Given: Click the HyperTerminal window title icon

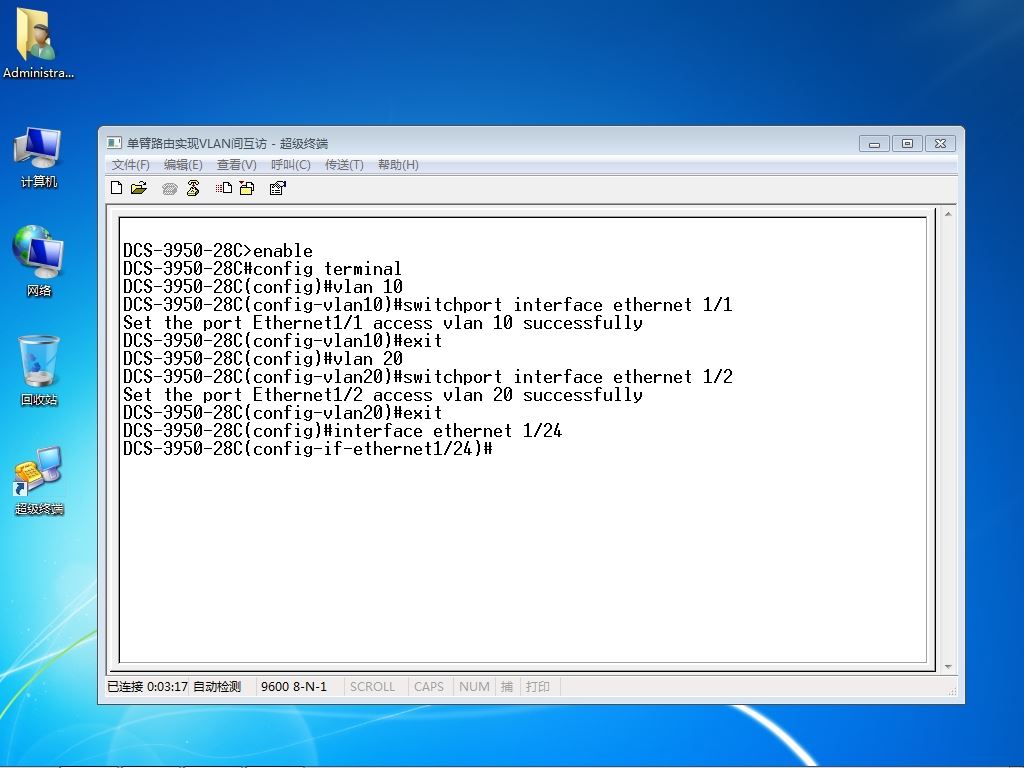Looking at the screenshot, I should [x=114, y=143].
